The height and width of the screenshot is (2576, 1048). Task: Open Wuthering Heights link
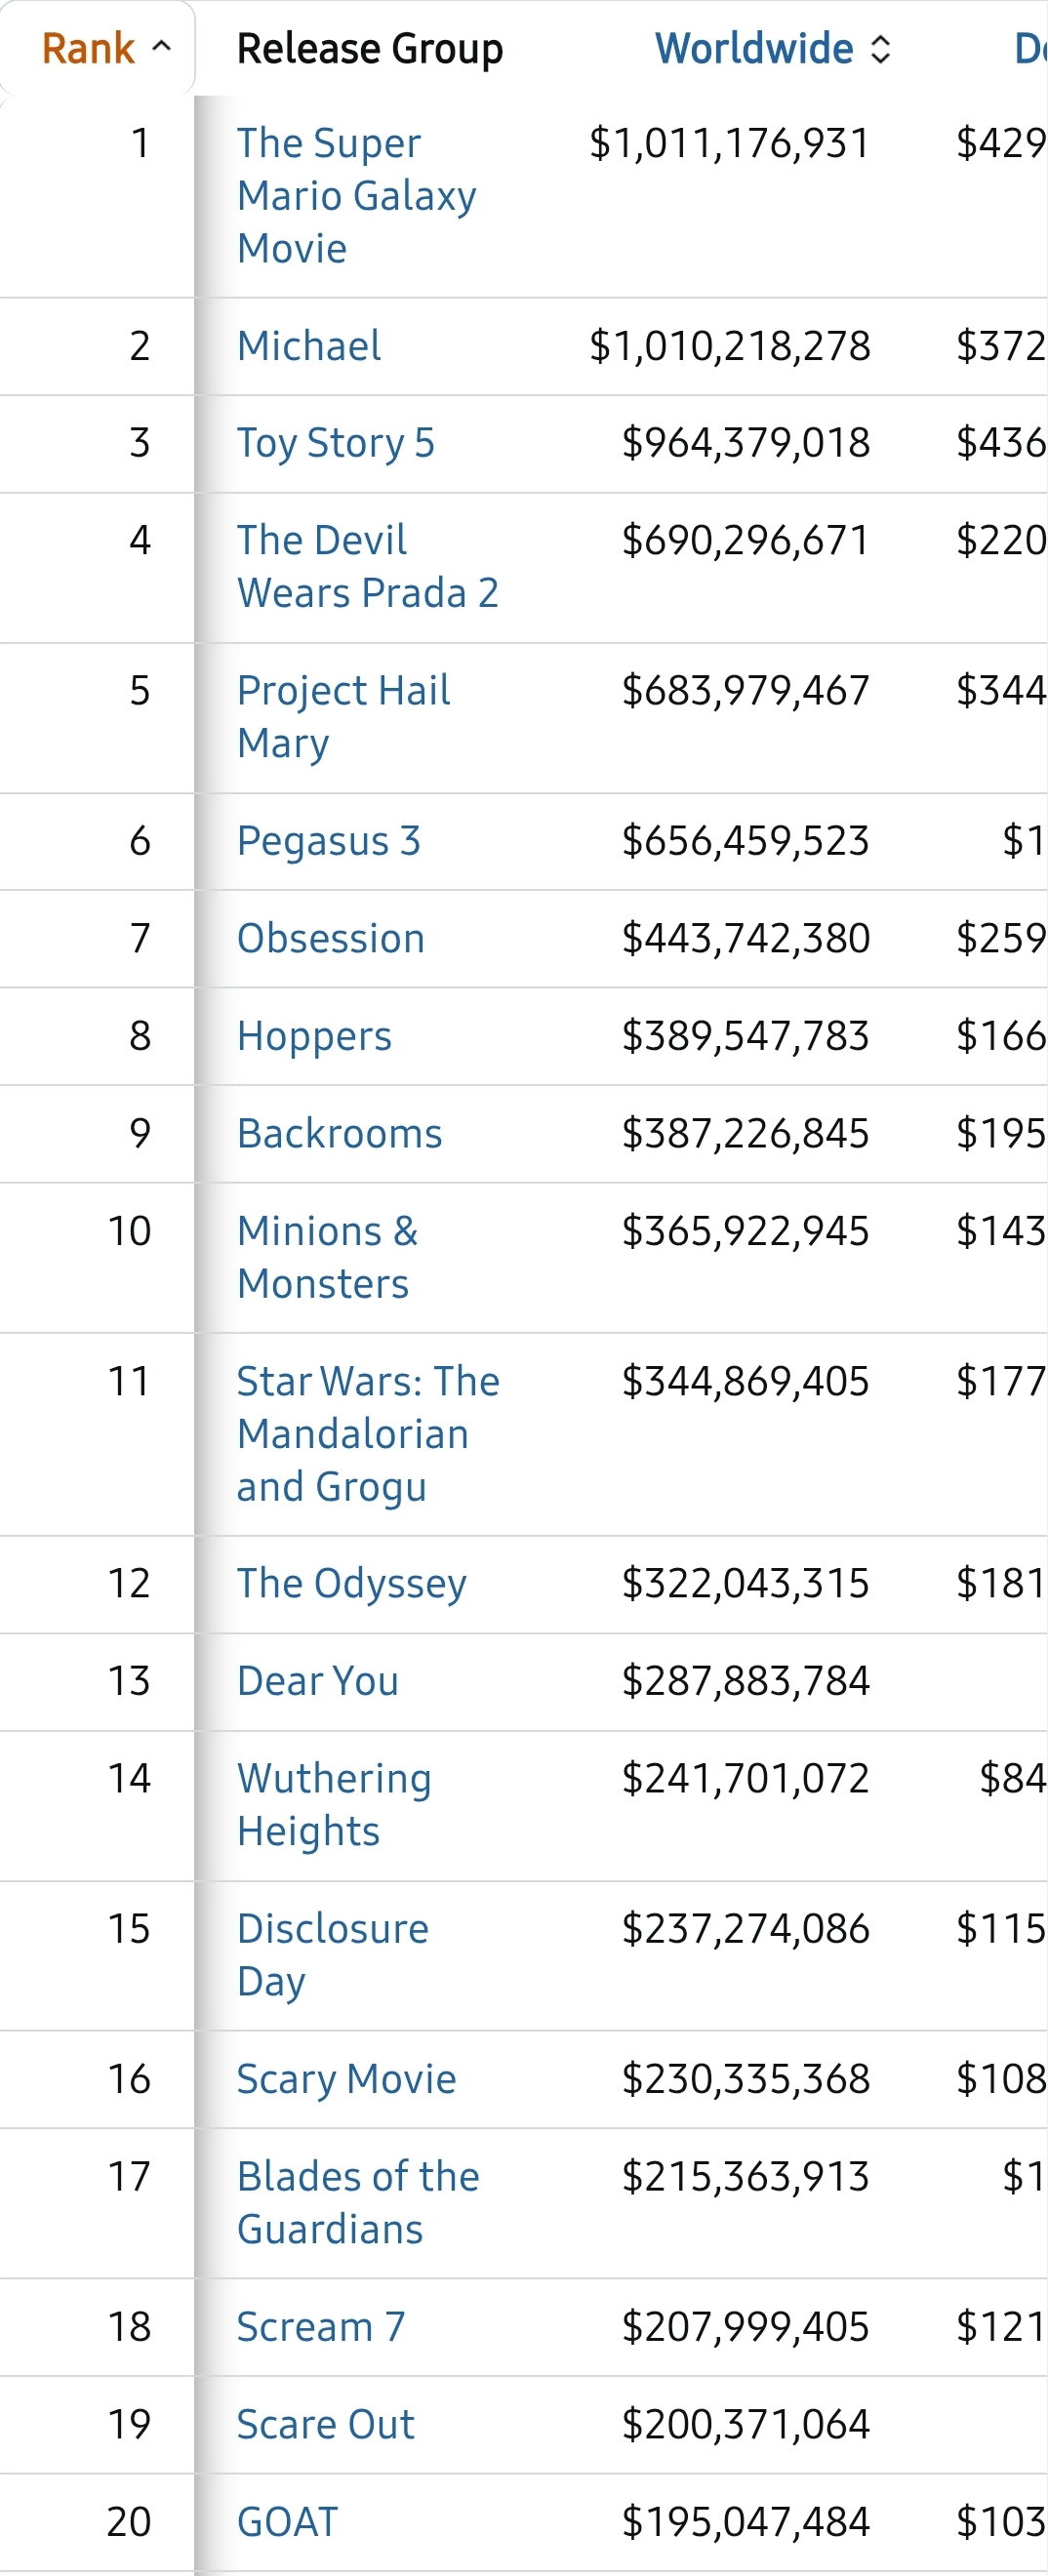click(334, 1805)
